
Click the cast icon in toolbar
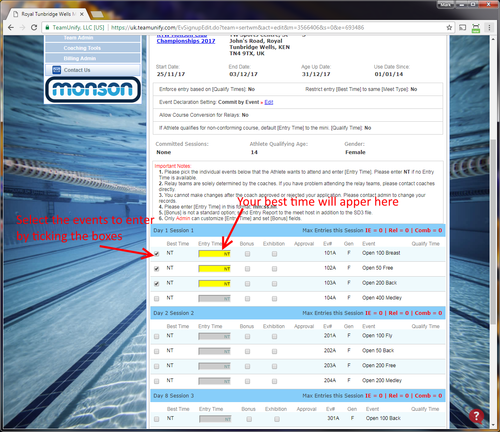coord(462,28)
